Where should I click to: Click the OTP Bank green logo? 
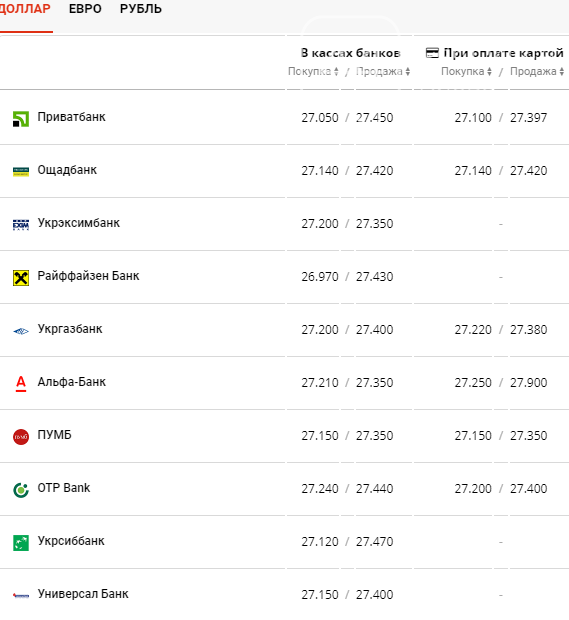pyautogui.click(x=21, y=490)
